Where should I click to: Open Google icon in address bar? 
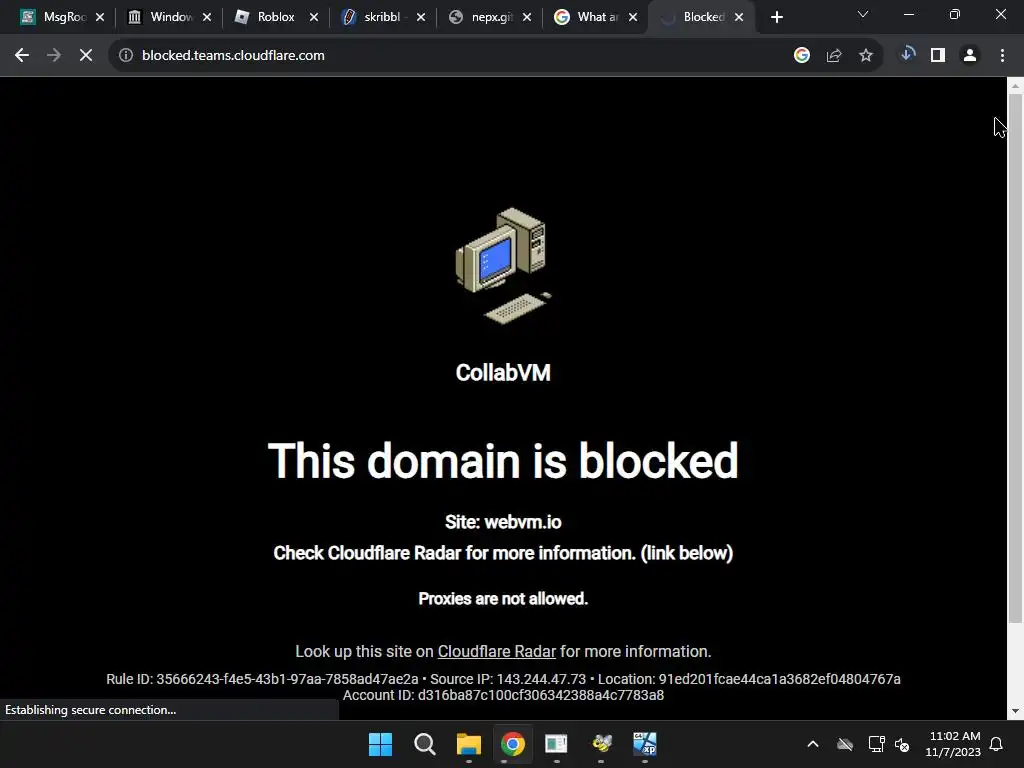pos(801,56)
